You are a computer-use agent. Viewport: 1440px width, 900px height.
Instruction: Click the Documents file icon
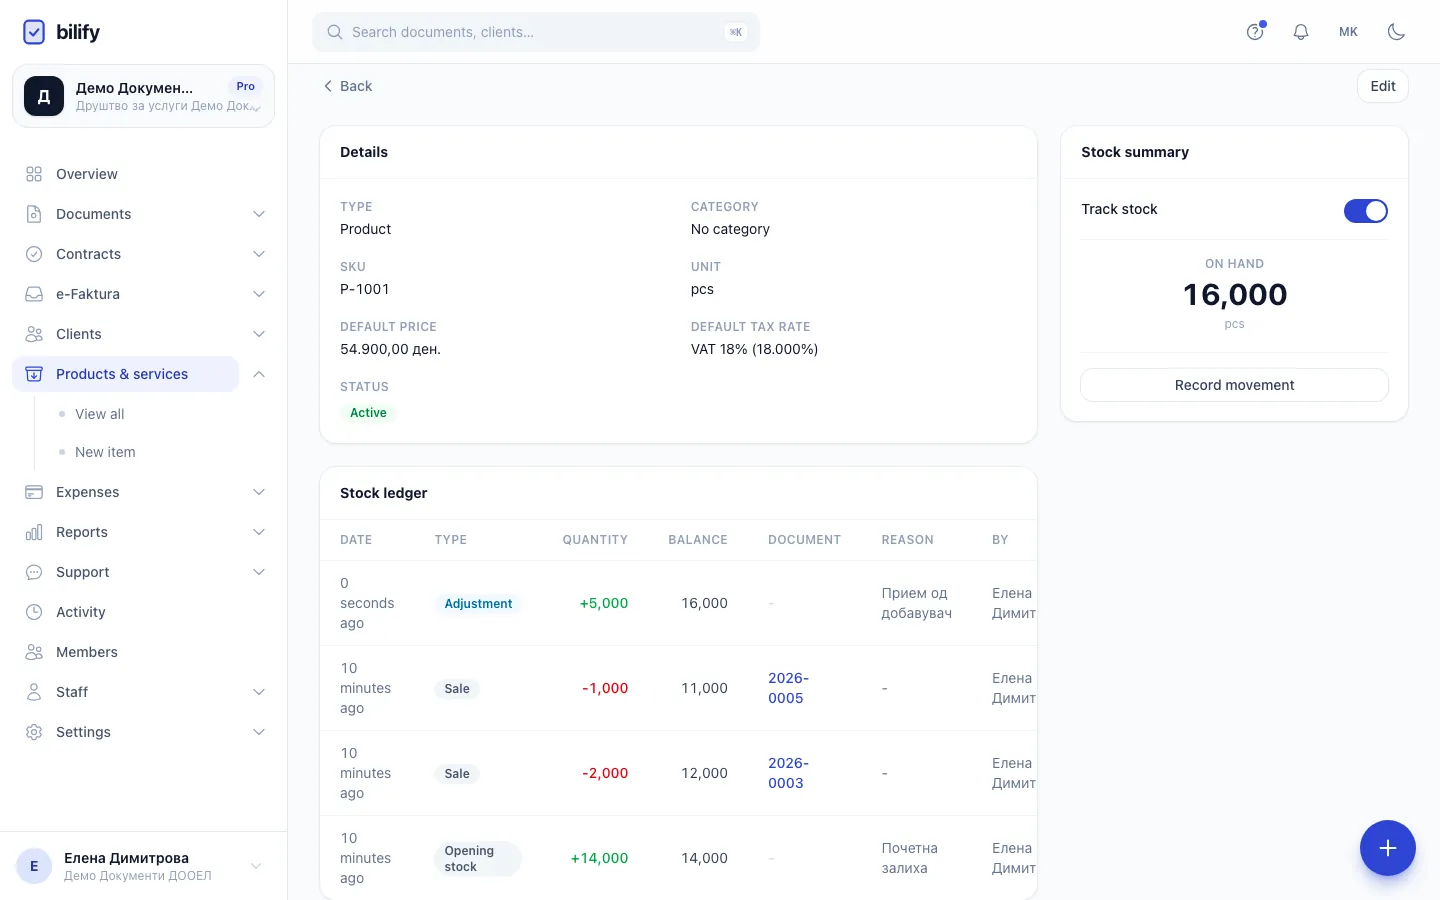pyautogui.click(x=34, y=214)
